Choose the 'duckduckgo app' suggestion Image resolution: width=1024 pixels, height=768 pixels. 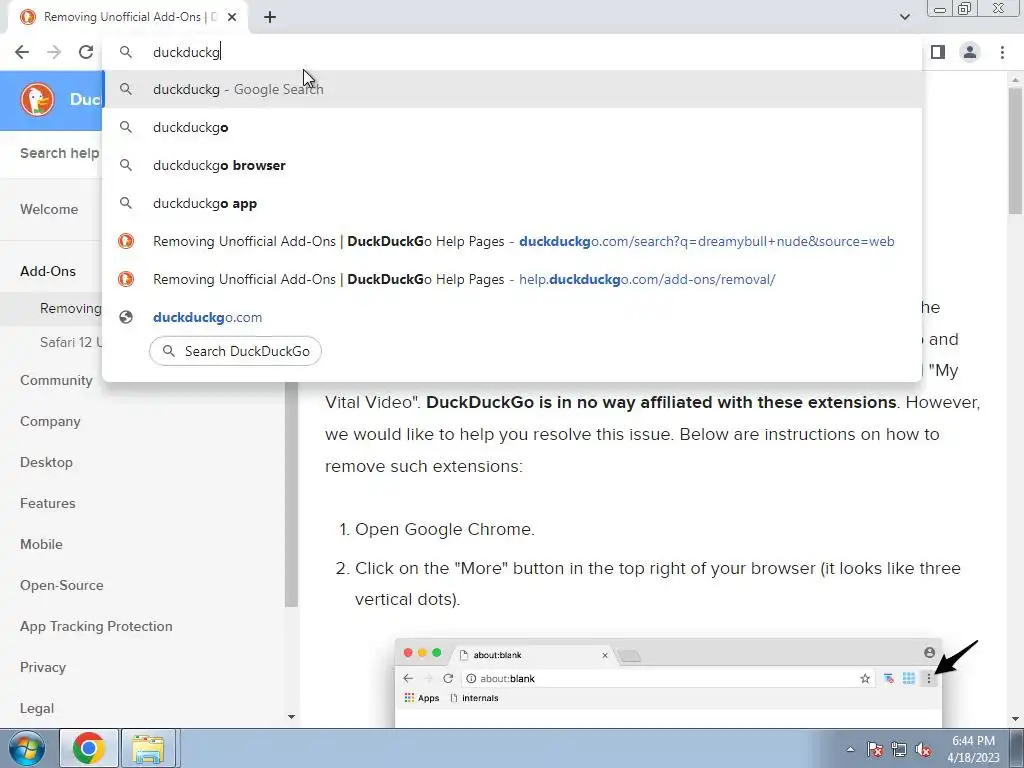512,203
